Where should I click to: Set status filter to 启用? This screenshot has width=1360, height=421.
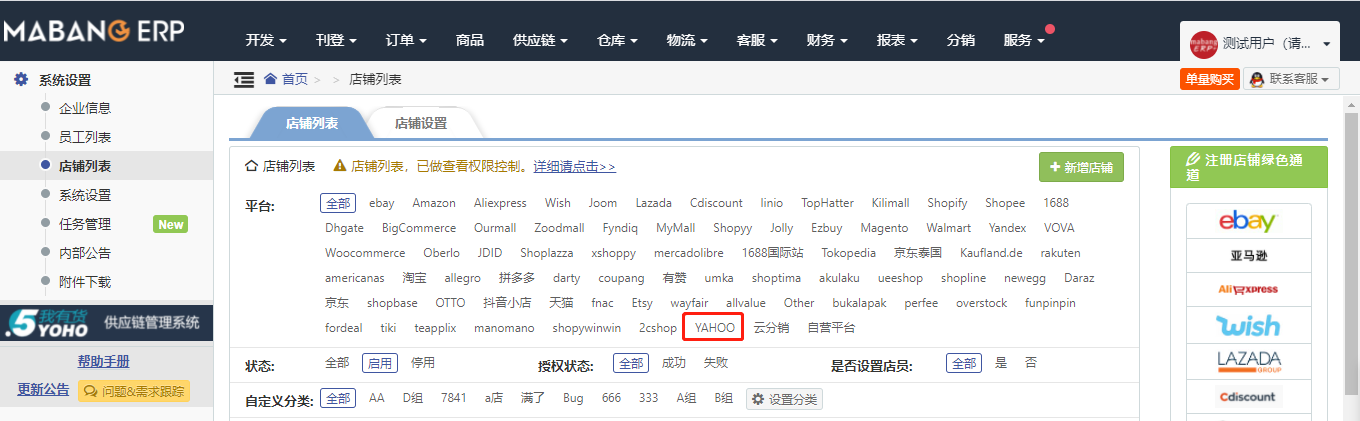tap(379, 363)
